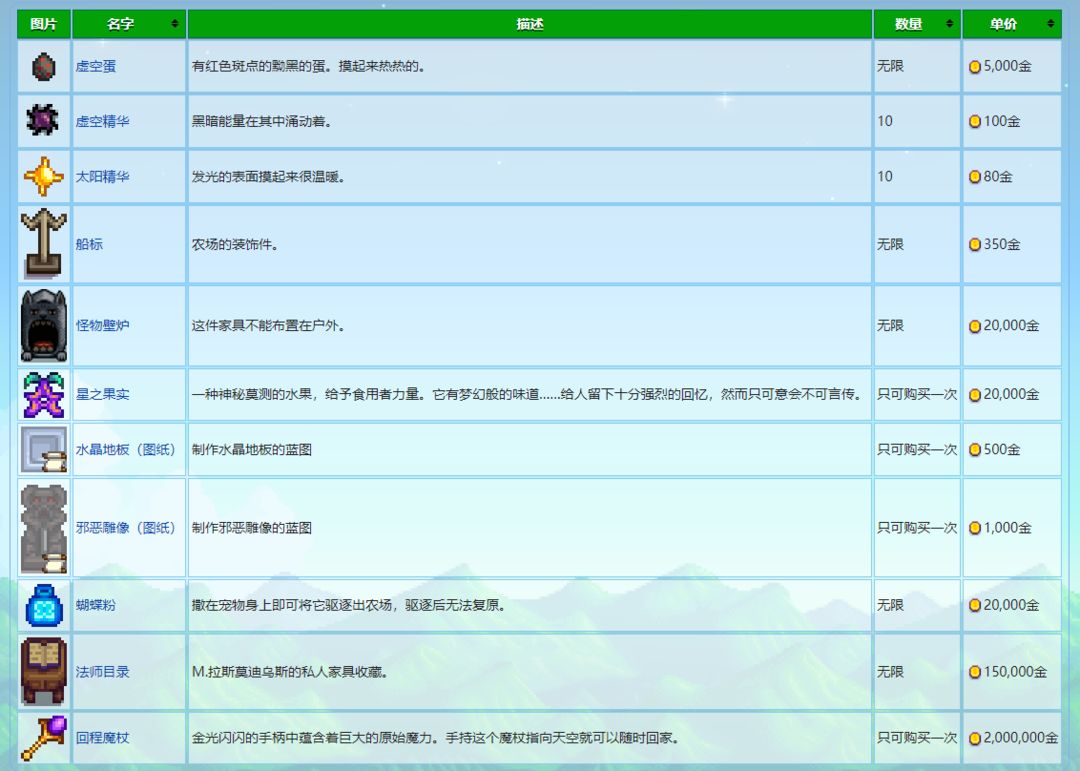Click the description 这件家具不能布置在户外。
The height and width of the screenshot is (771, 1080).
pos(269,325)
